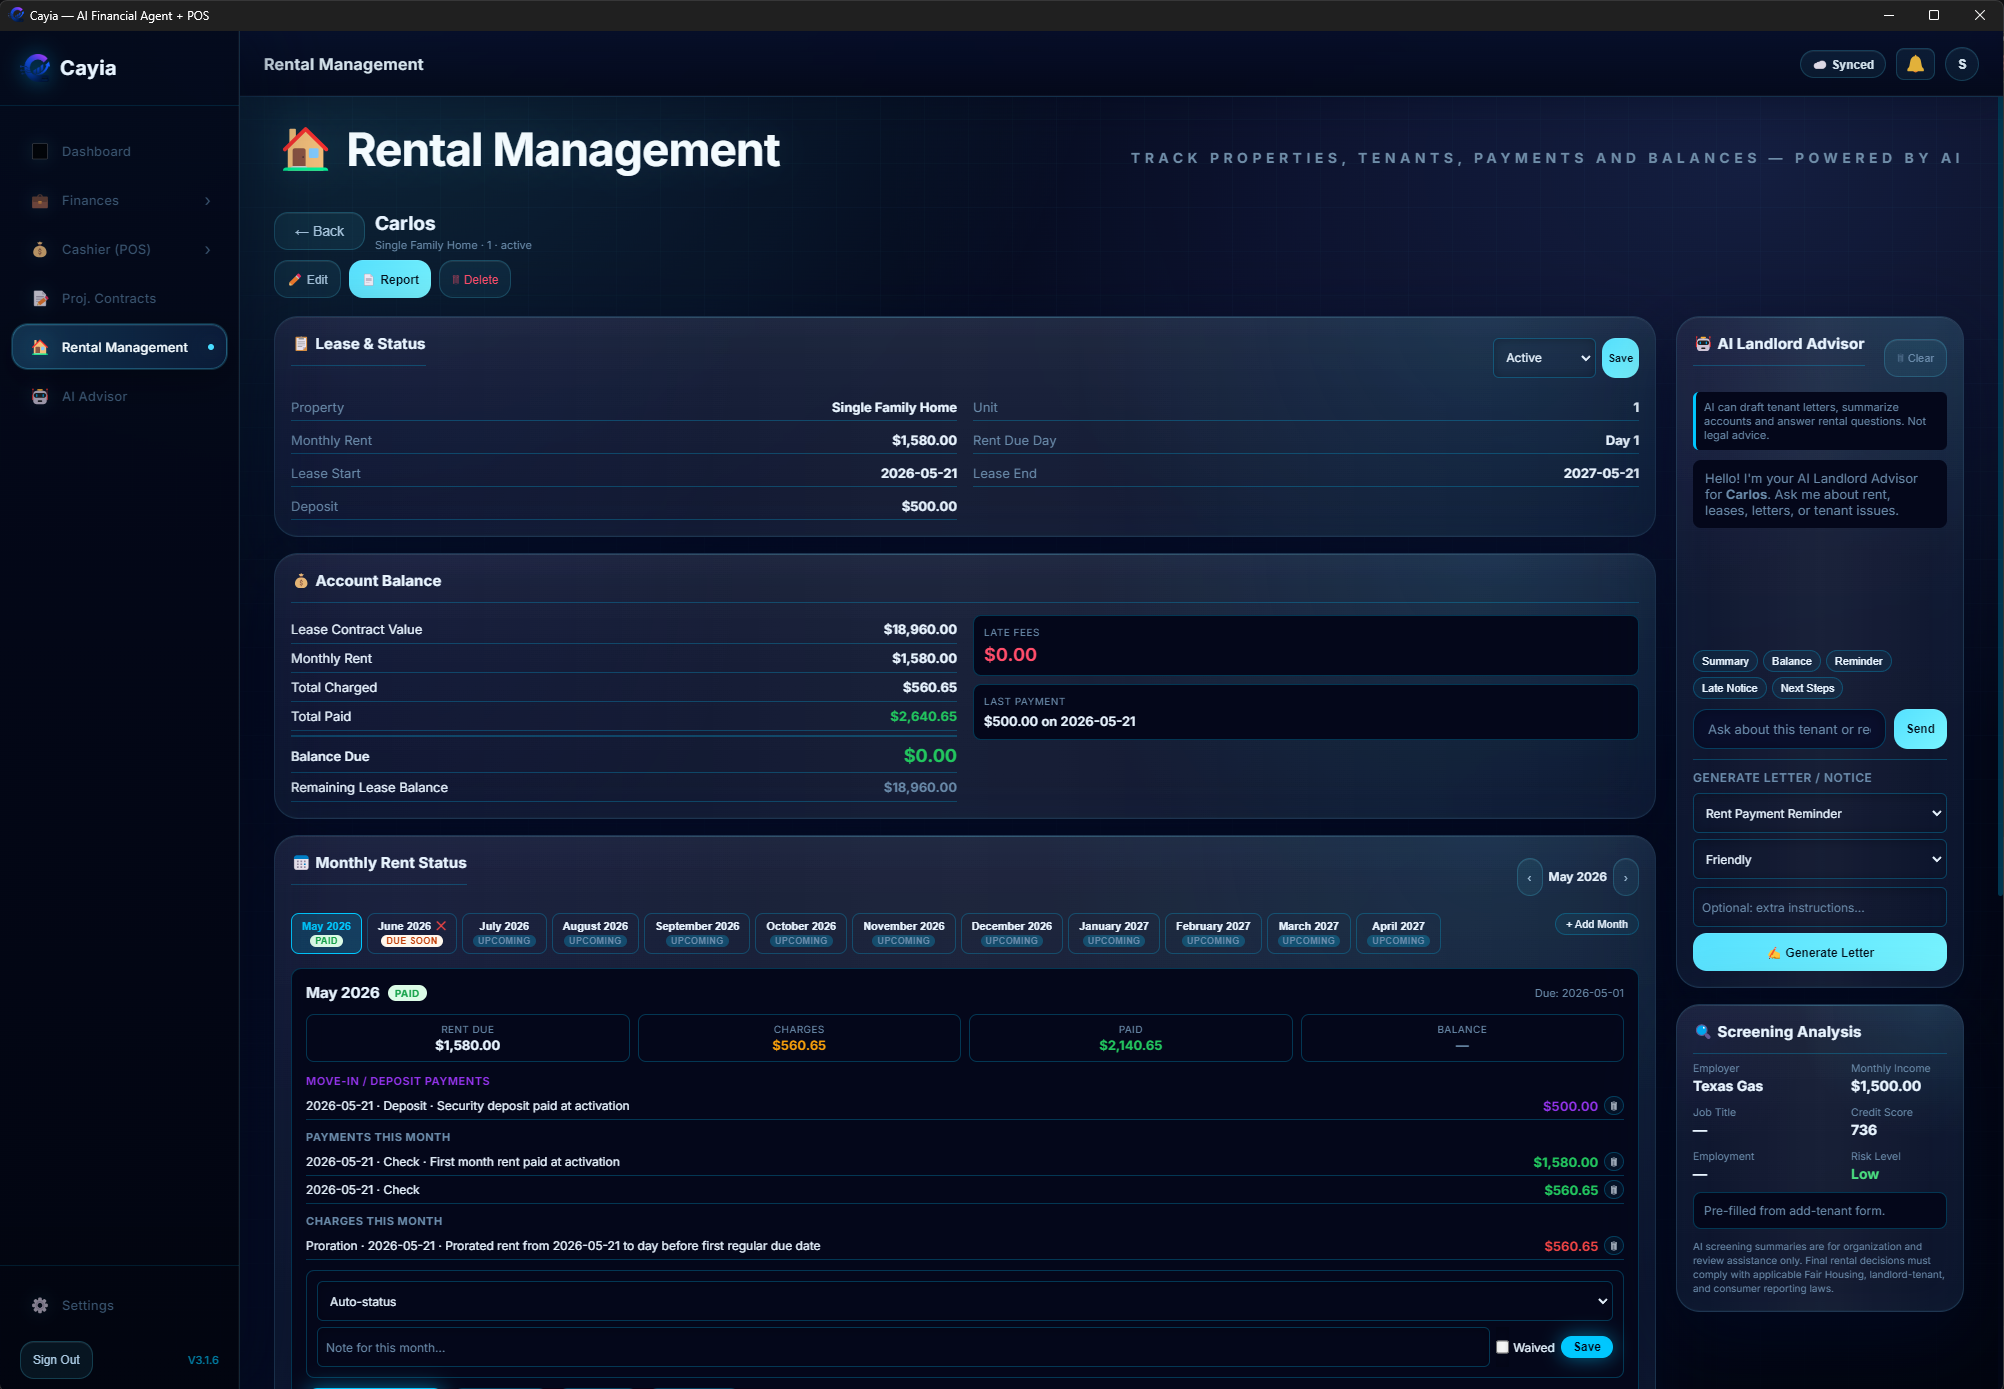The width and height of the screenshot is (2004, 1389).
Task: Click the Pre-filled from add-tenant form field
Action: 1819,1211
